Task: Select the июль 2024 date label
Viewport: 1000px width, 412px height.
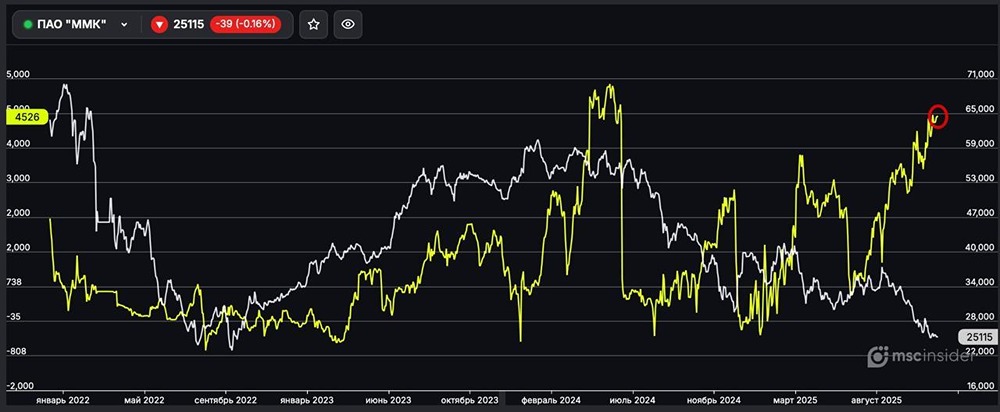Action: tap(631, 401)
